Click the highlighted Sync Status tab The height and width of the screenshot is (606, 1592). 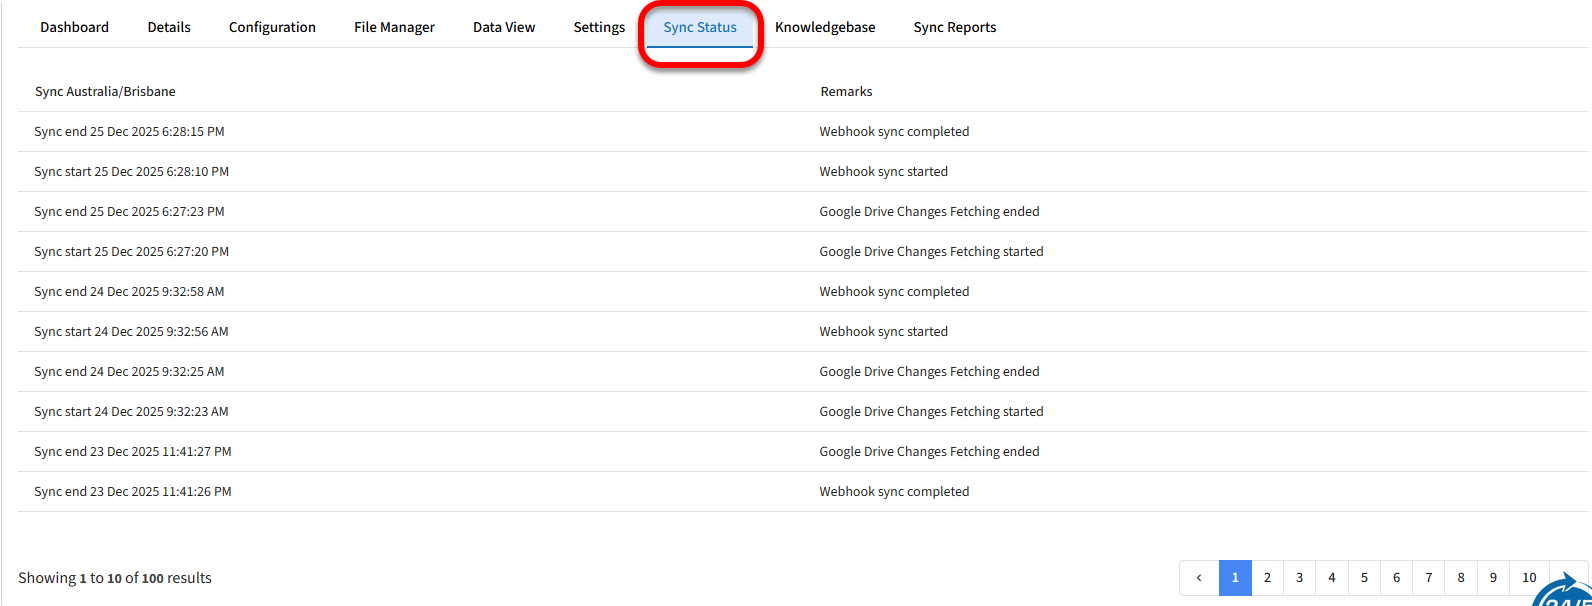point(700,27)
